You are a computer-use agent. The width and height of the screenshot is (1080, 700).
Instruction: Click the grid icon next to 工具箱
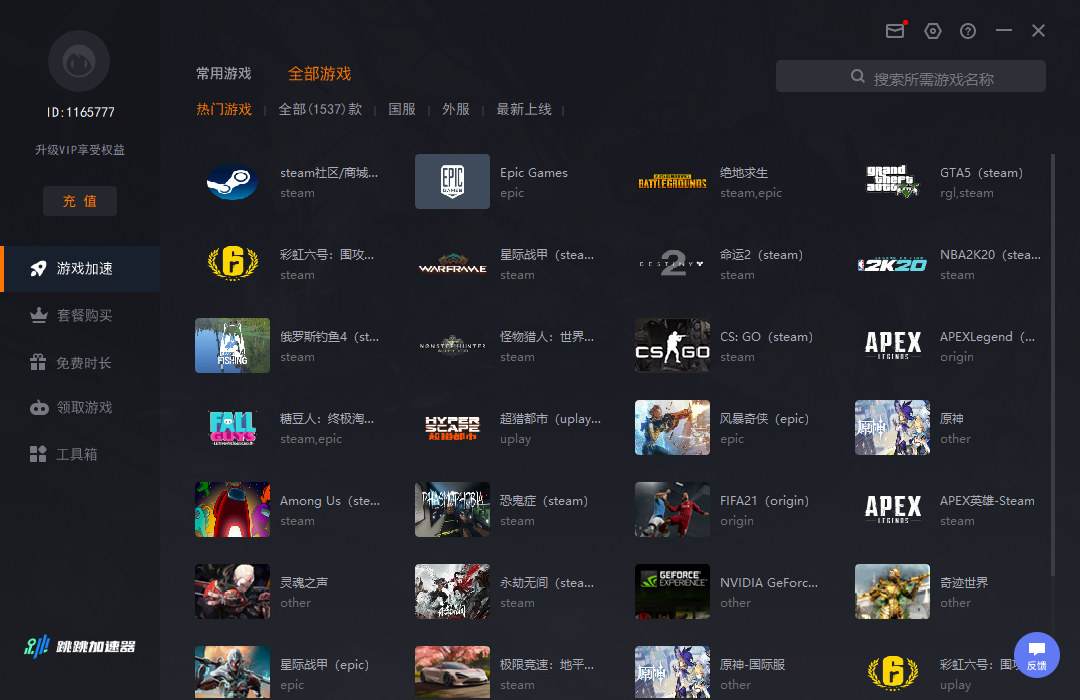(x=39, y=454)
